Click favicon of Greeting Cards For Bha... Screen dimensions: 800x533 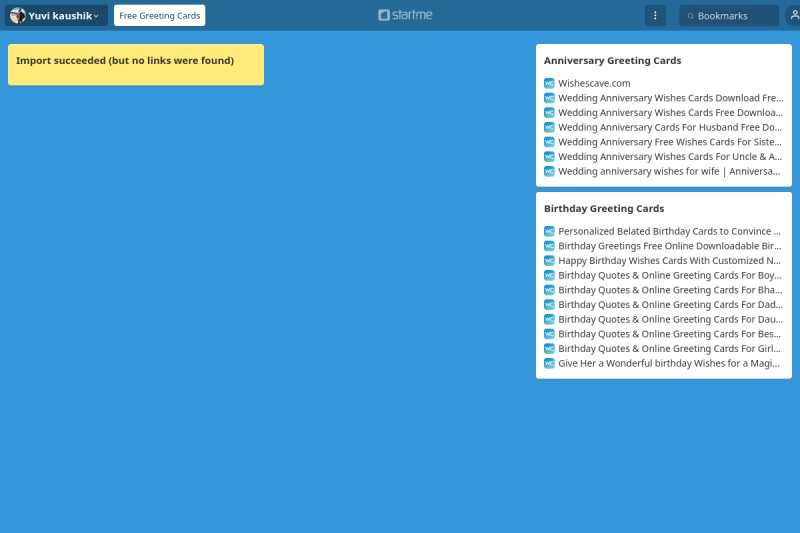[549, 290]
